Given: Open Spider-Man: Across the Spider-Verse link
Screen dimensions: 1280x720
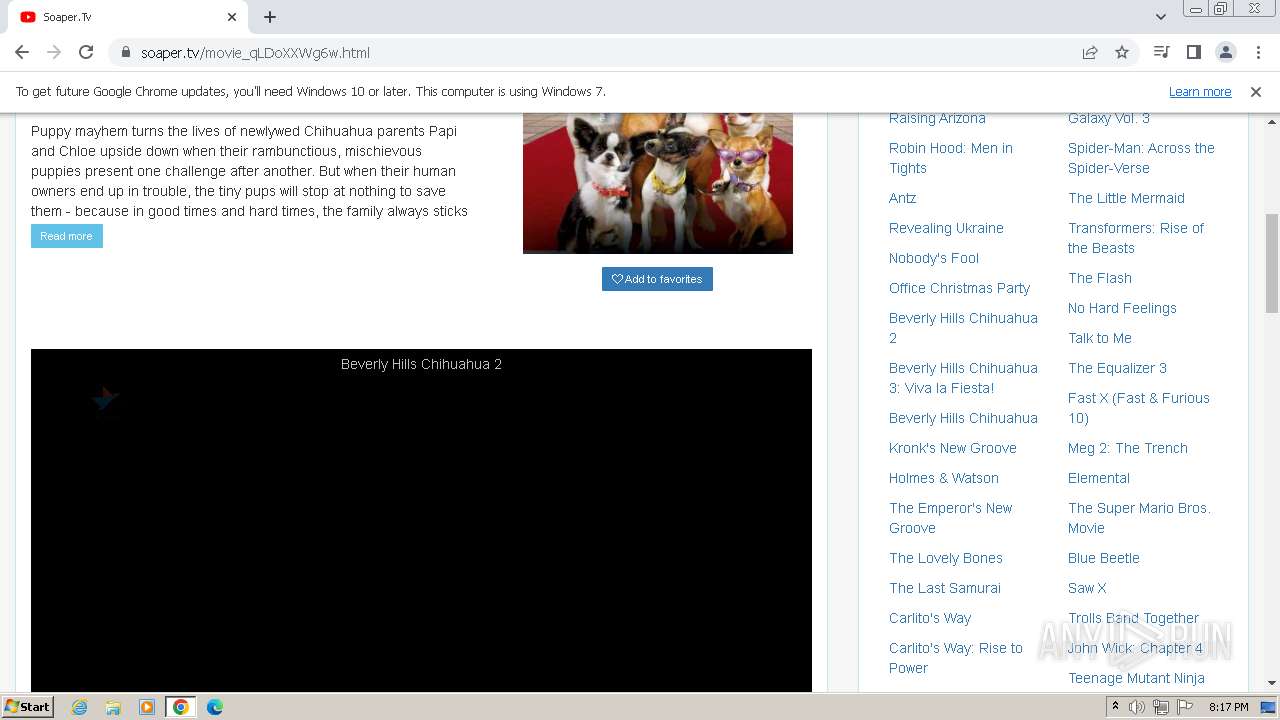Looking at the screenshot, I should point(1141,158).
